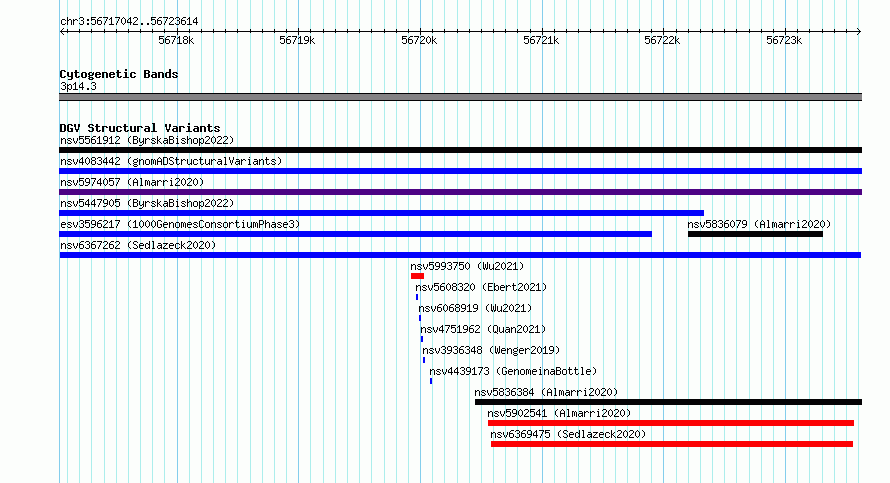Image resolution: width=890 pixels, height=483 pixels.
Task: Select the blue bar for nsv4083442
Action: [x=460, y=171]
